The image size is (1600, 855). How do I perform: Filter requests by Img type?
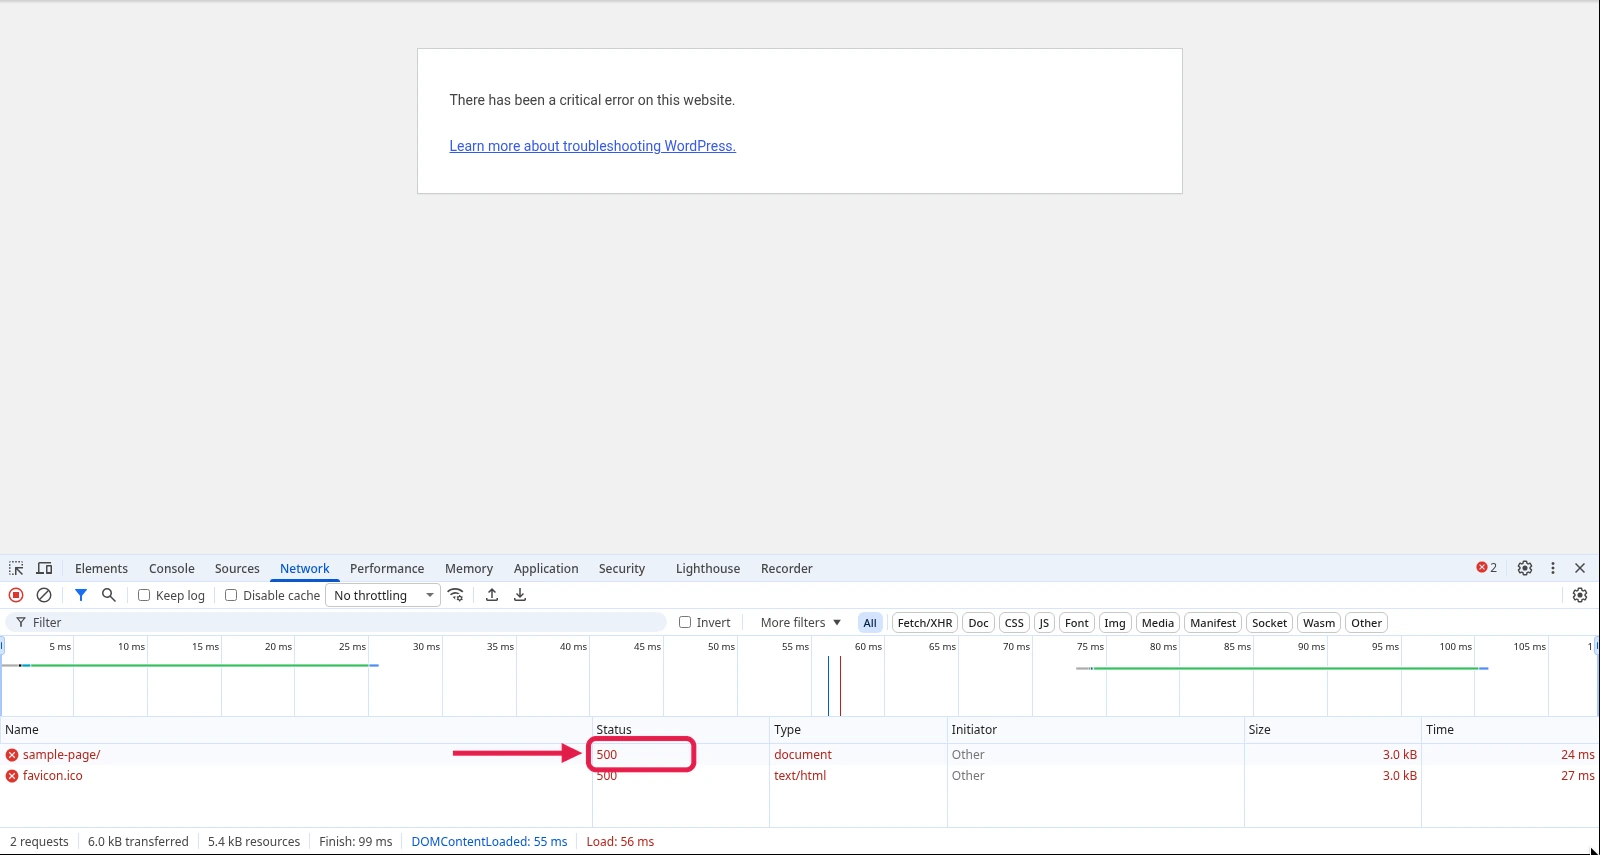pyautogui.click(x=1115, y=623)
